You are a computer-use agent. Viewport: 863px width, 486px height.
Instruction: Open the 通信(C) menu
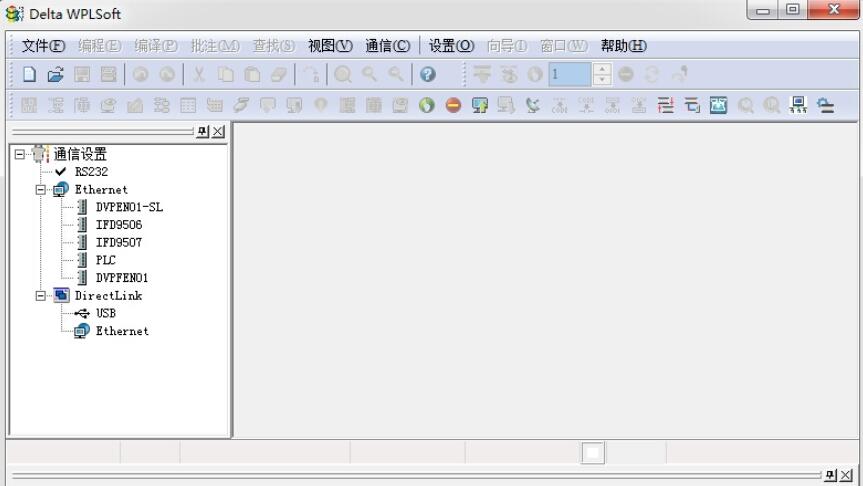click(x=387, y=46)
